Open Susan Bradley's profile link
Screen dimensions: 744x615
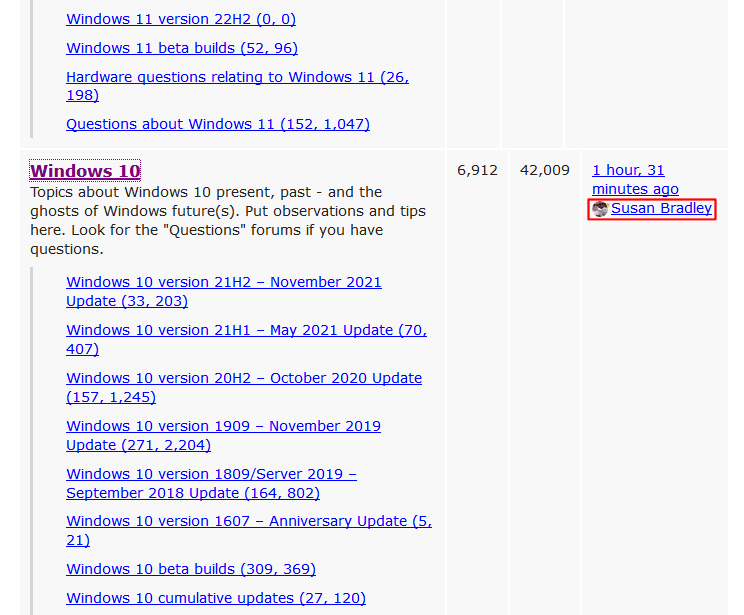pyautogui.click(x=661, y=208)
